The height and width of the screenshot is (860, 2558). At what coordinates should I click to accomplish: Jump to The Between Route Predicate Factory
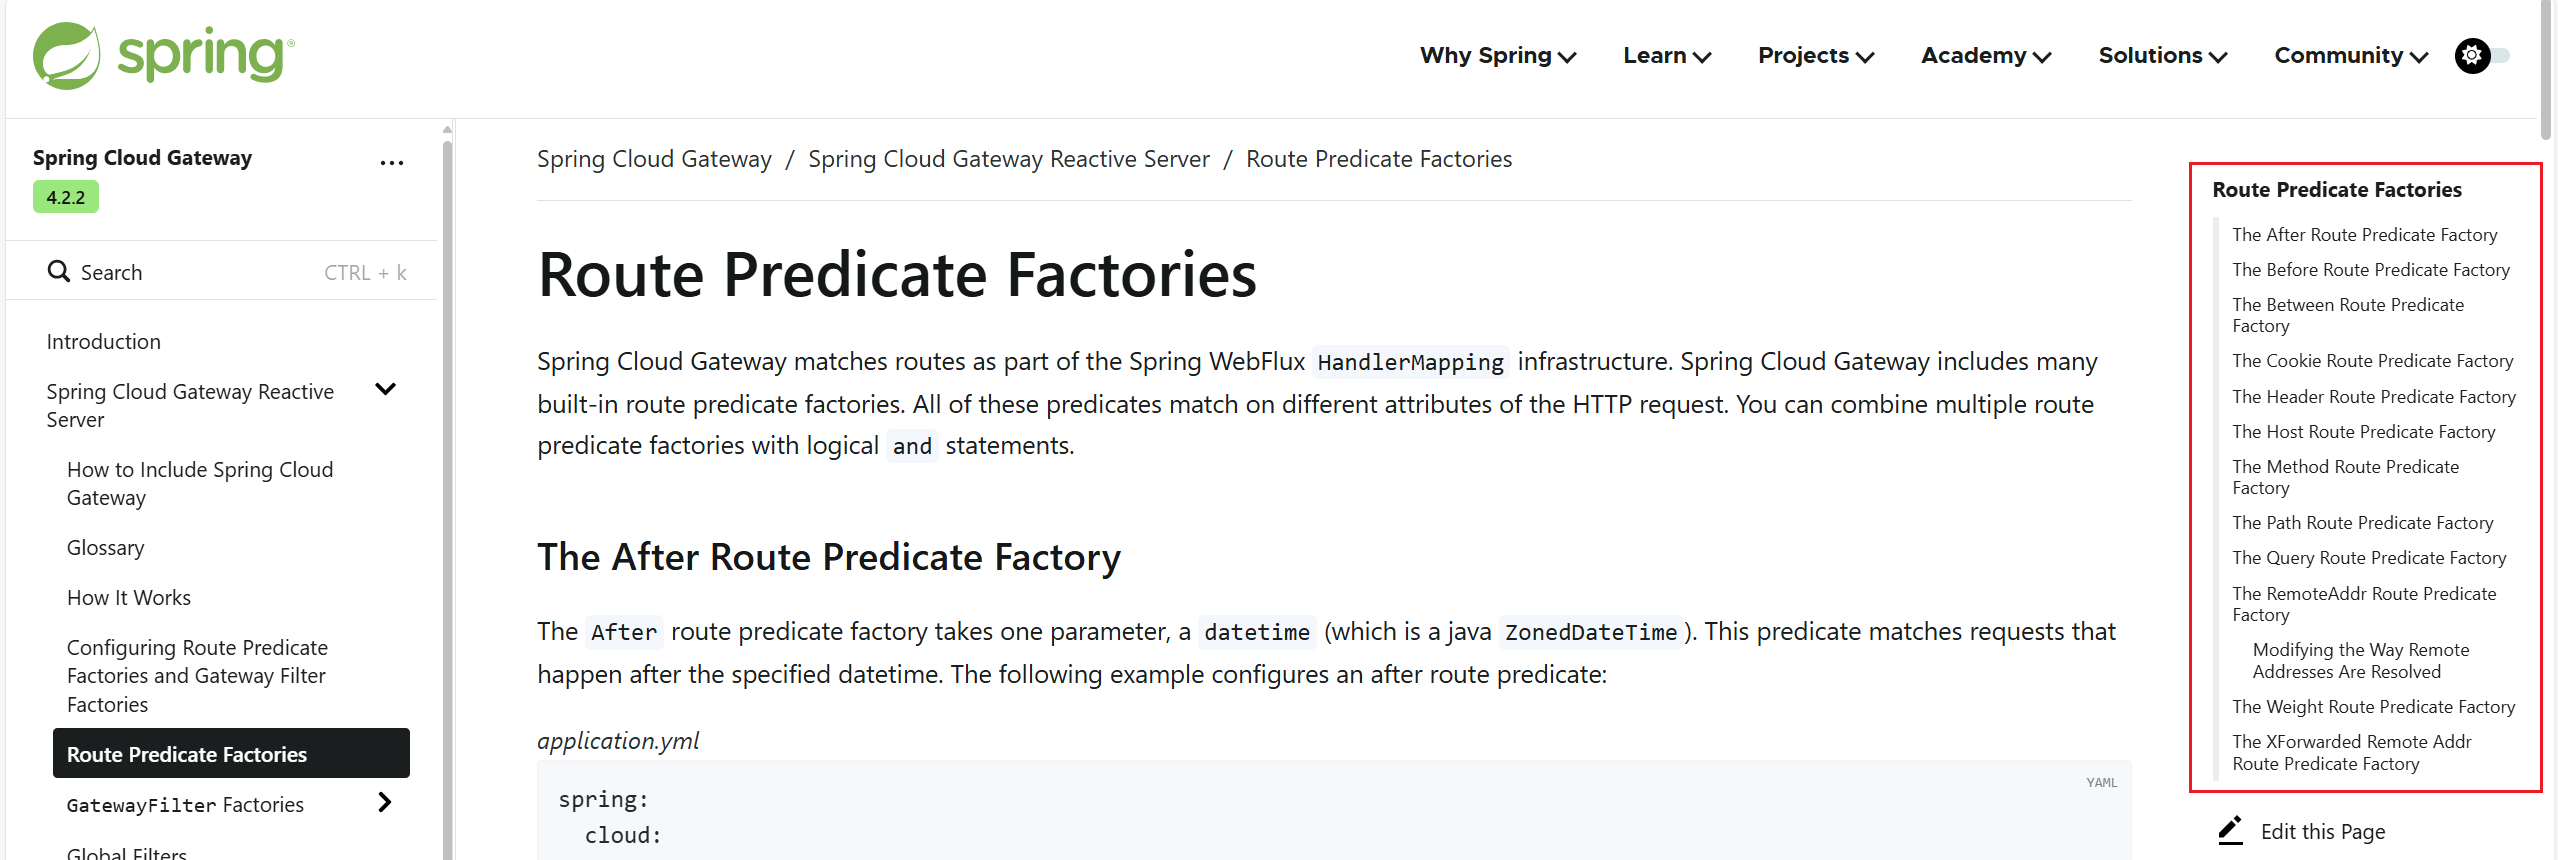pyautogui.click(x=2347, y=315)
